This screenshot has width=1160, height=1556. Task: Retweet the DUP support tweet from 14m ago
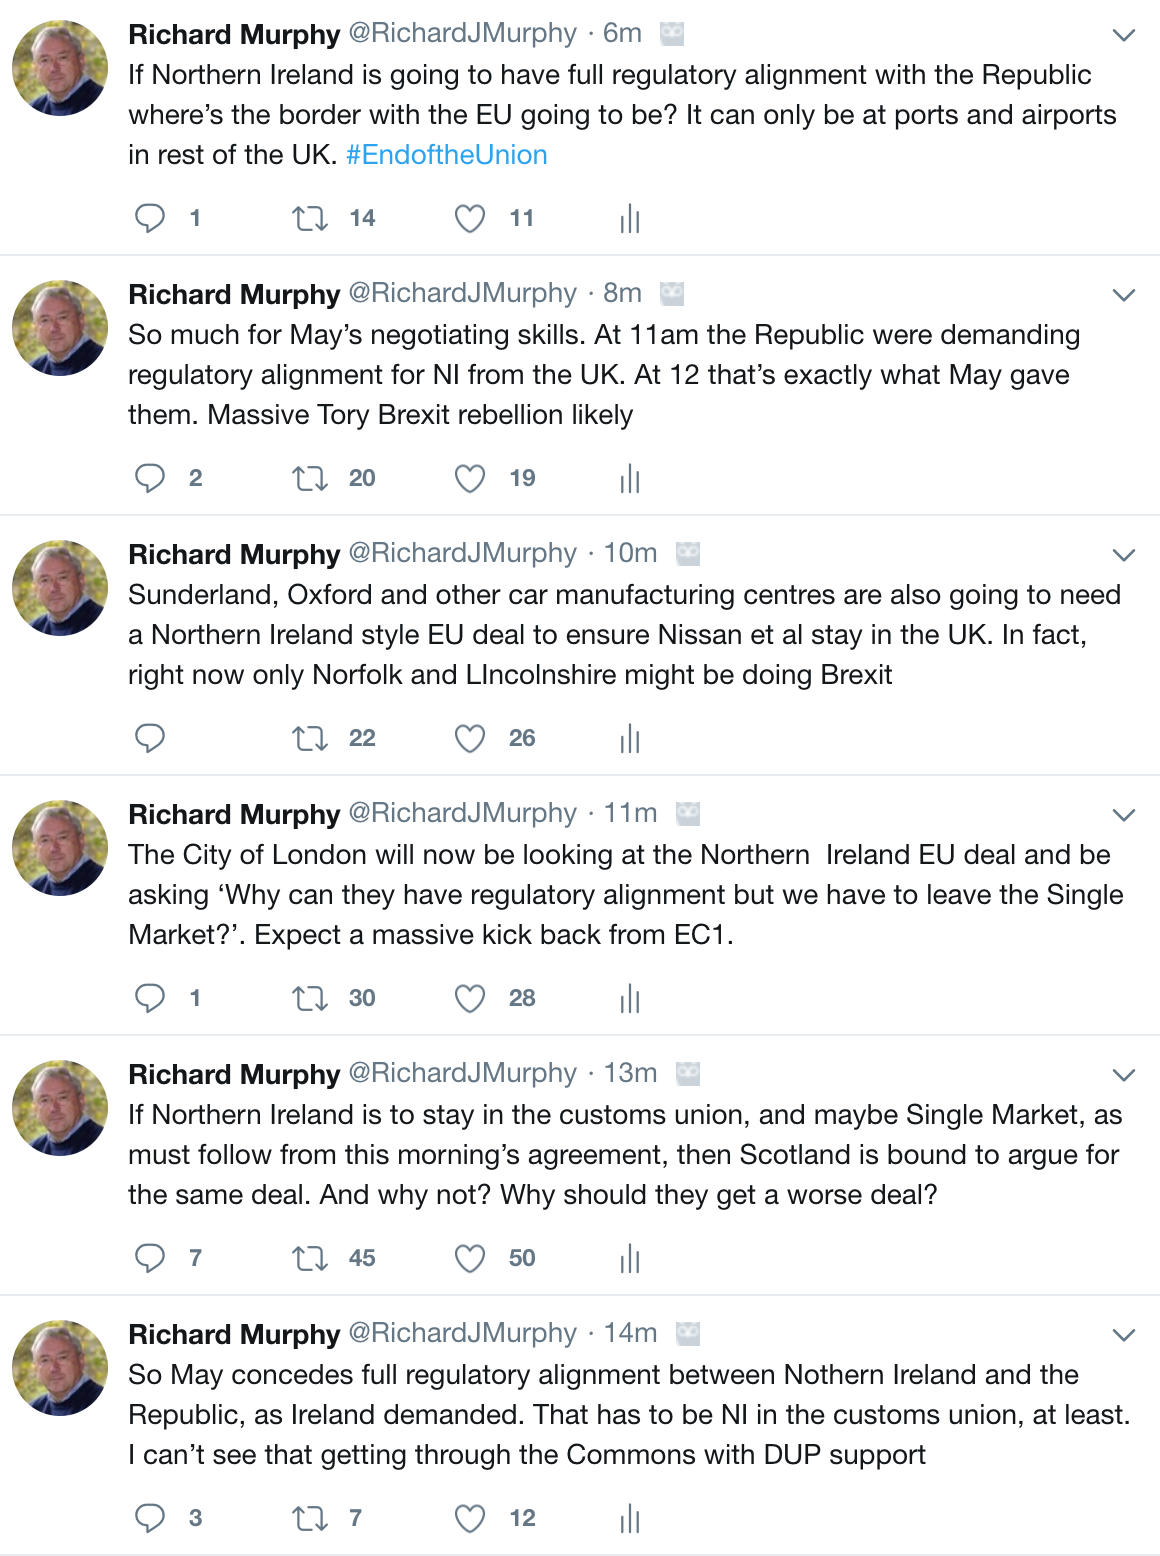click(x=309, y=1518)
